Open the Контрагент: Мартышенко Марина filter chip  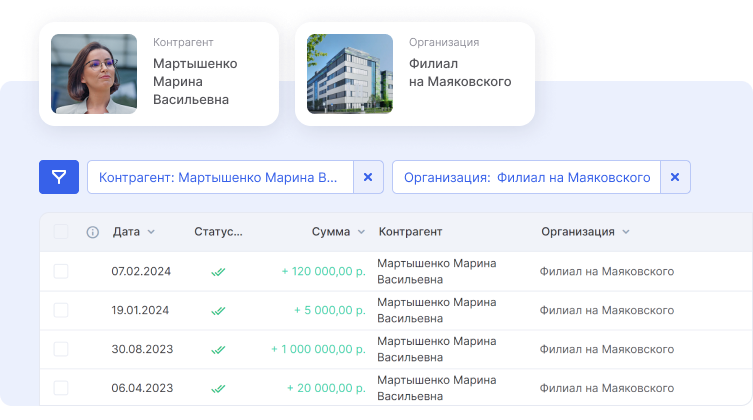(219, 177)
